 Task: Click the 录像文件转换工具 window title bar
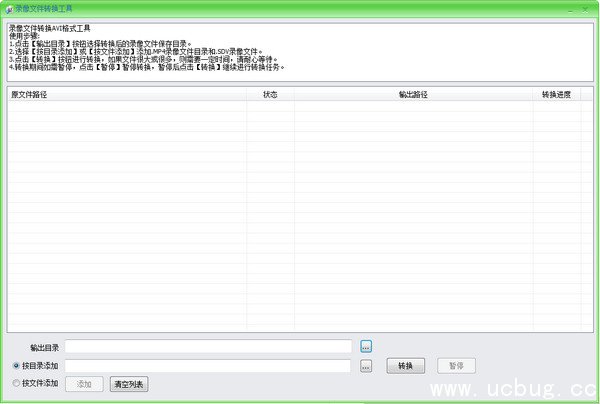pos(300,8)
